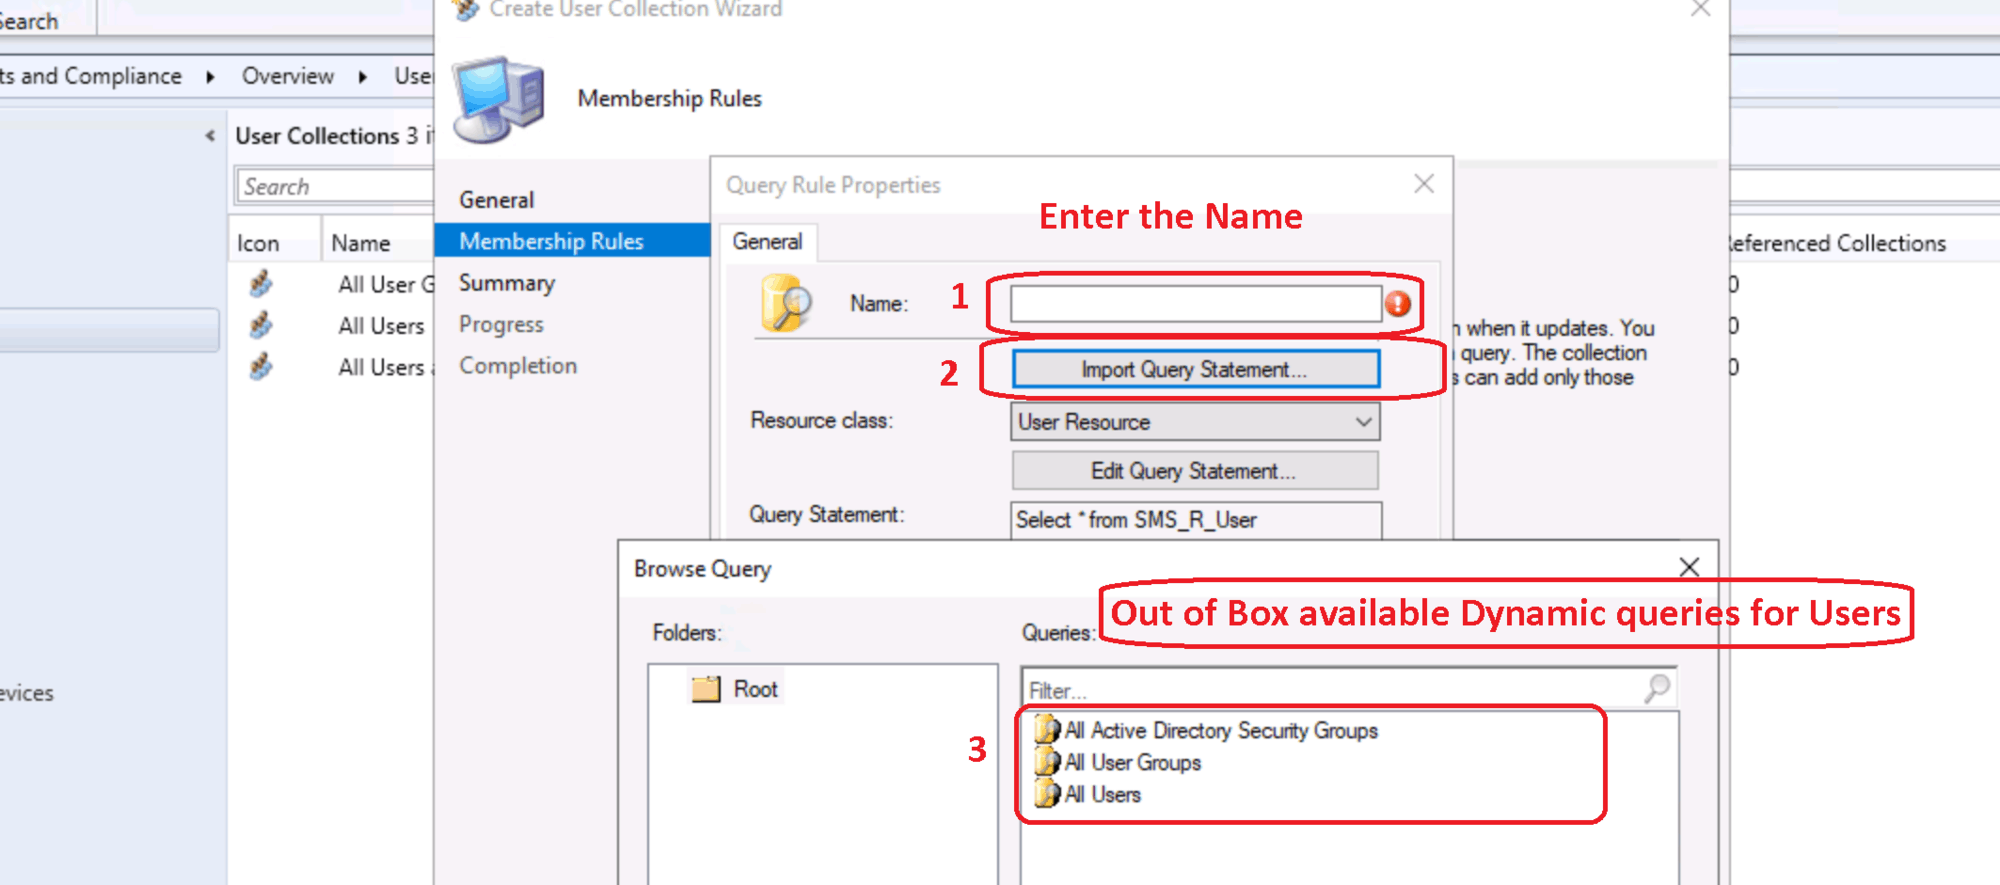Click the All Users collection icon in list
The width and height of the screenshot is (2000, 885).
click(261, 326)
